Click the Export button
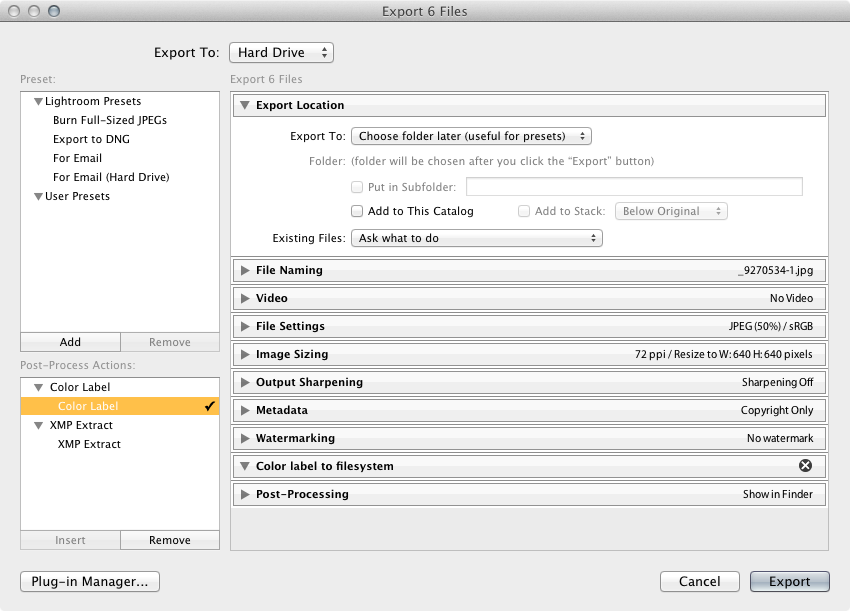 (x=789, y=582)
